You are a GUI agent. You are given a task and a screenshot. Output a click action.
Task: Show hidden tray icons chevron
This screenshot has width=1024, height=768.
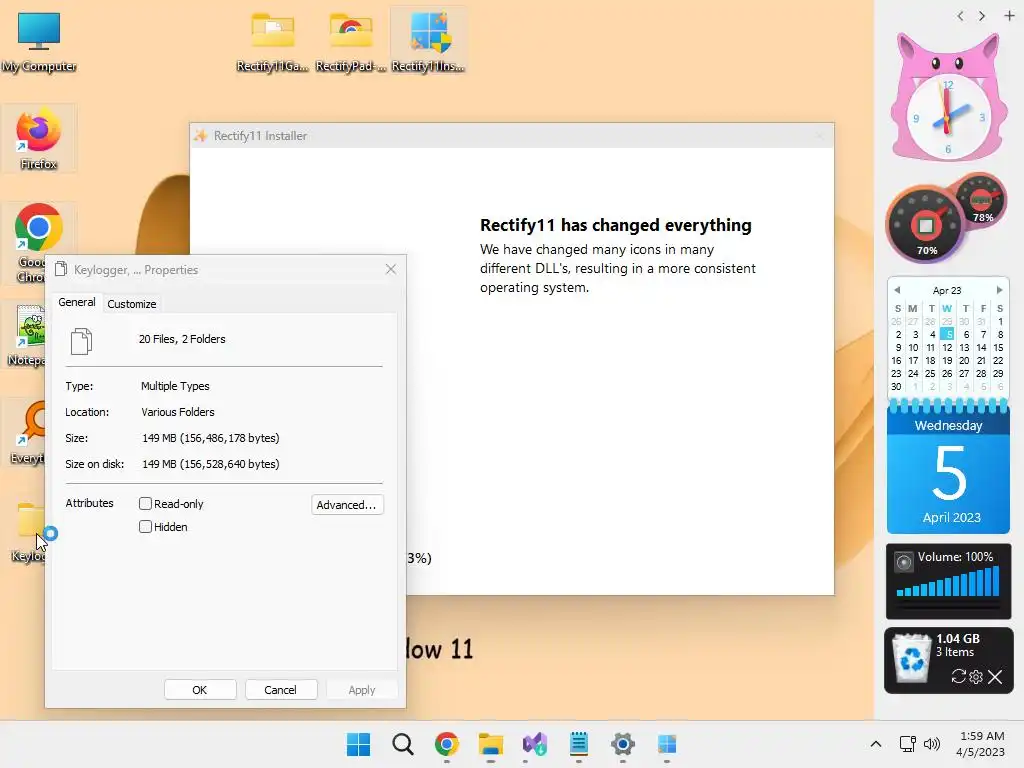click(876, 744)
